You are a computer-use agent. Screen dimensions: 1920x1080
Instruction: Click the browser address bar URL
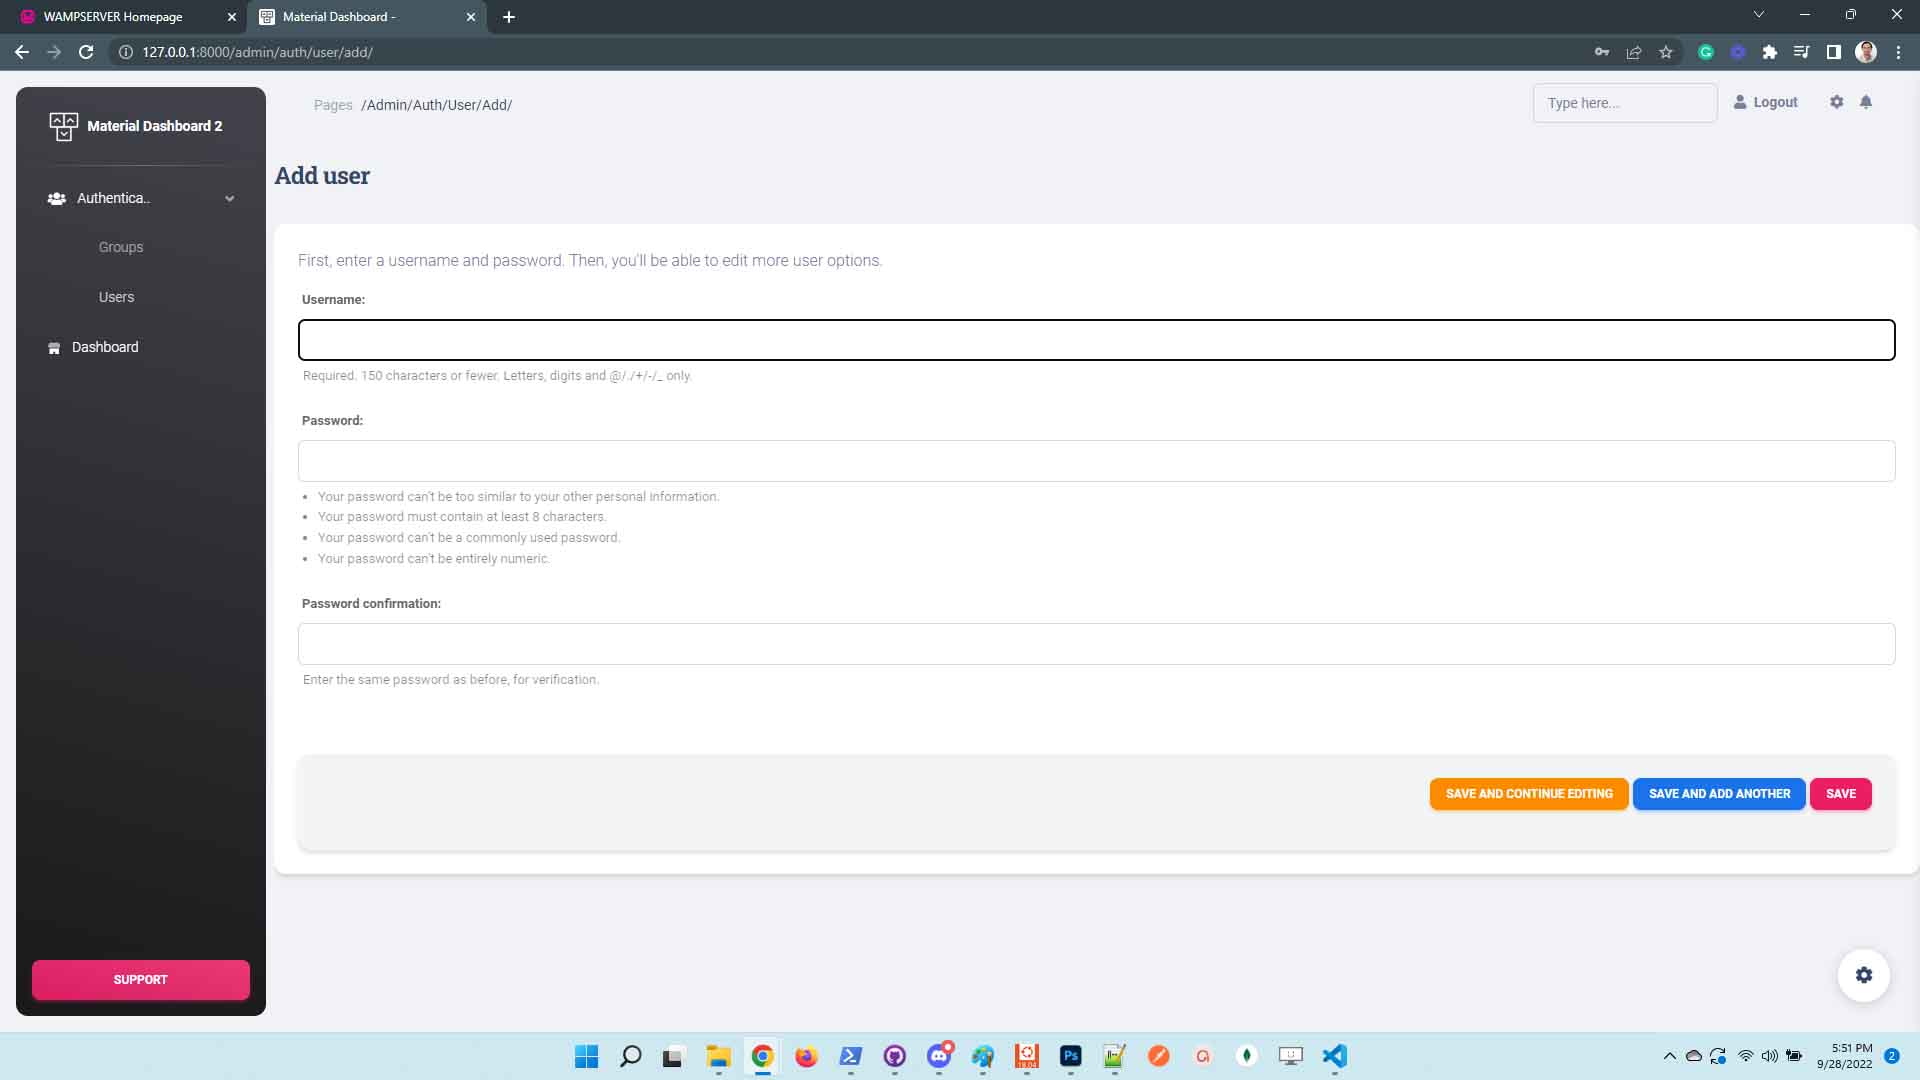257,52
